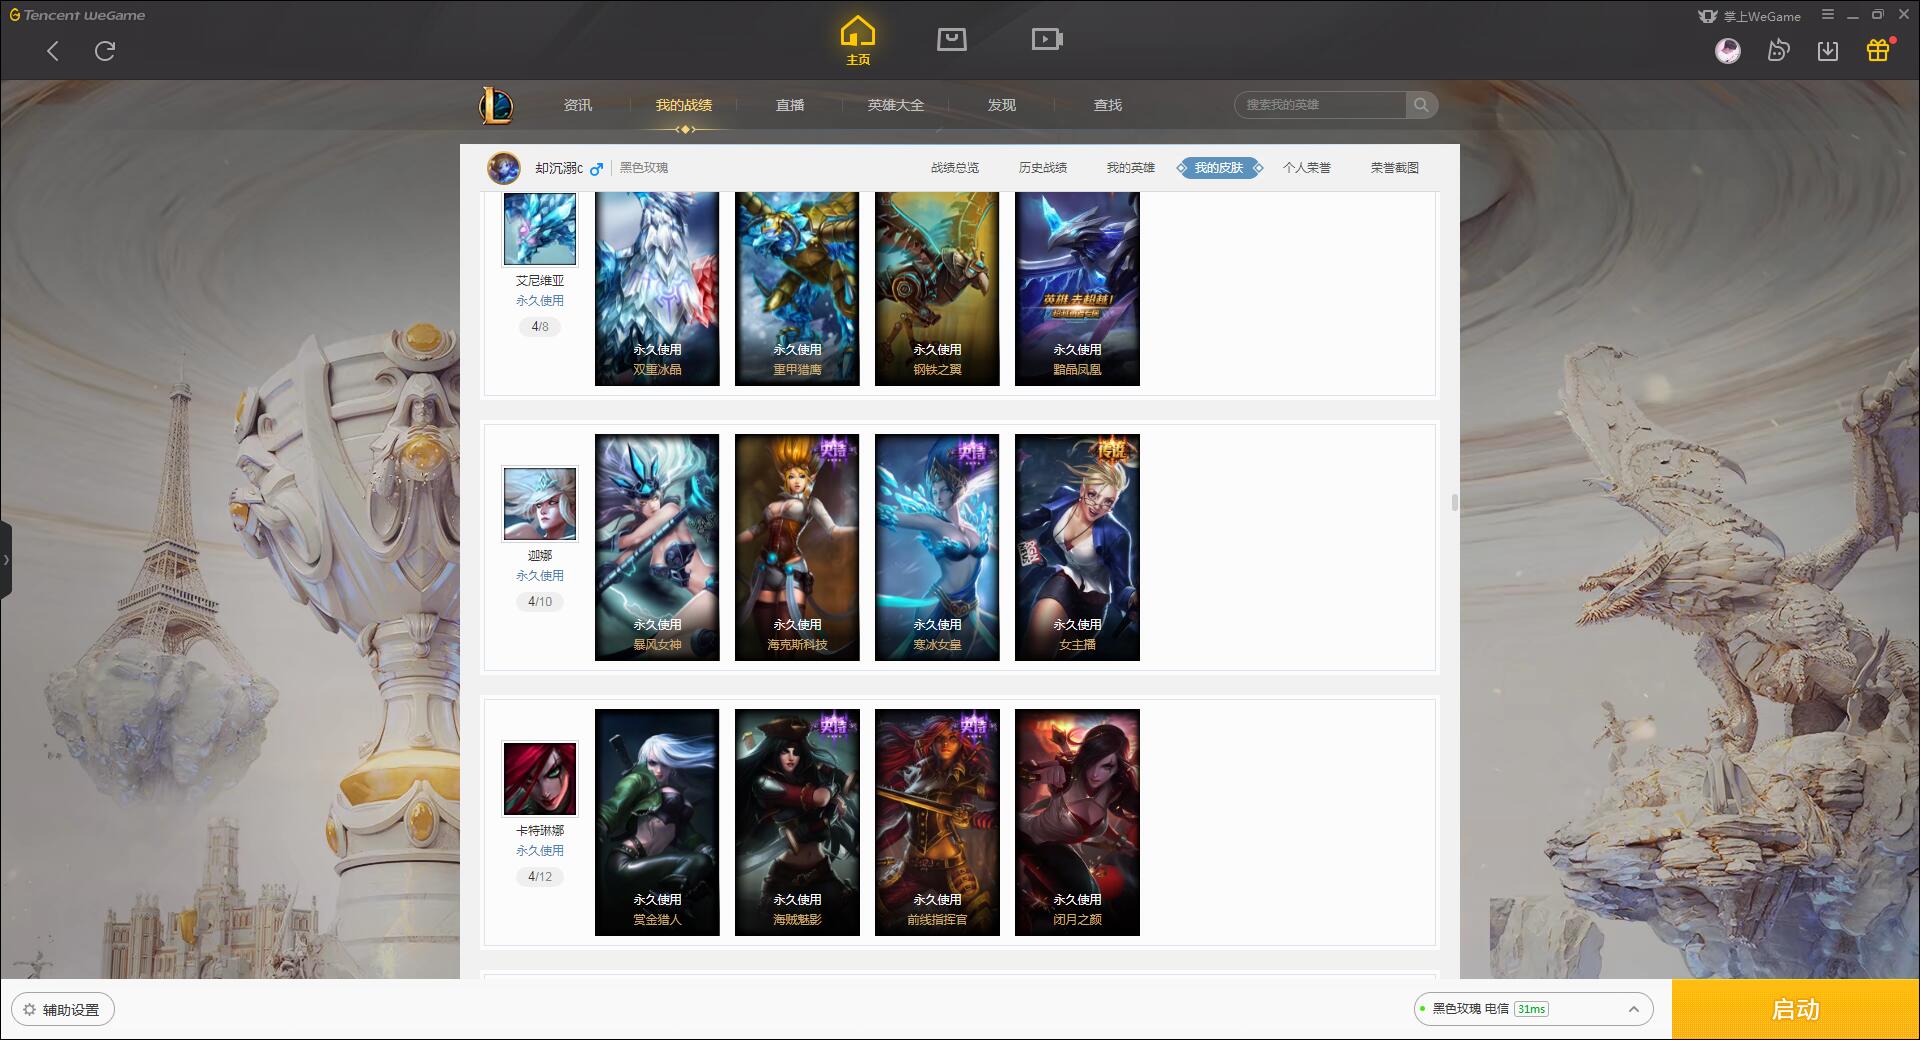Open the 双重冰晶 skin card

[x=657, y=288]
